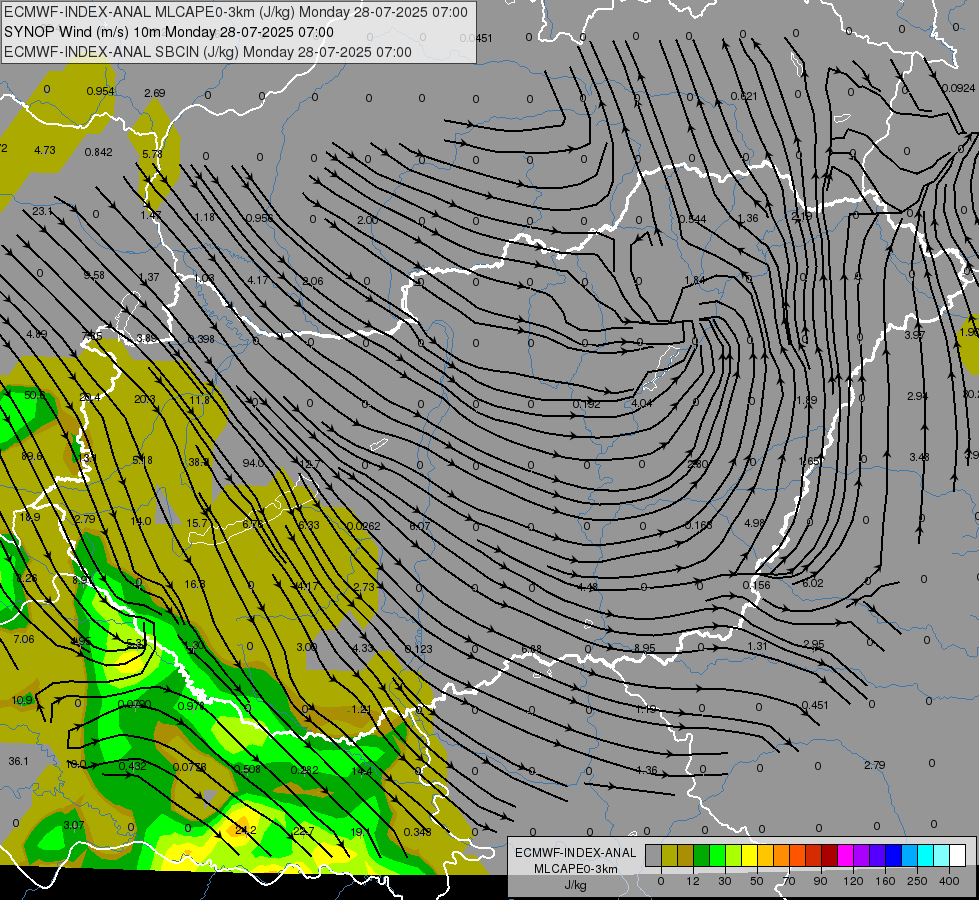The width and height of the screenshot is (979, 900).
Task: Click the map value 50.6
Action: tap(35, 395)
